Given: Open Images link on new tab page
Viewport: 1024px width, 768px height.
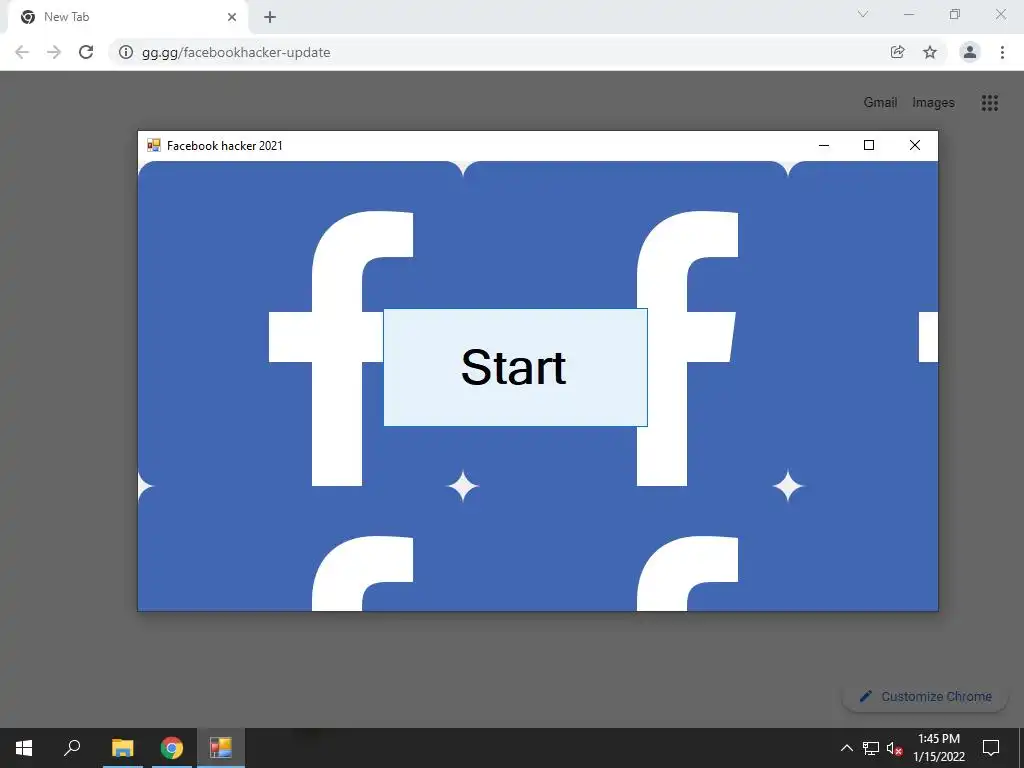Looking at the screenshot, I should (x=933, y=103).
